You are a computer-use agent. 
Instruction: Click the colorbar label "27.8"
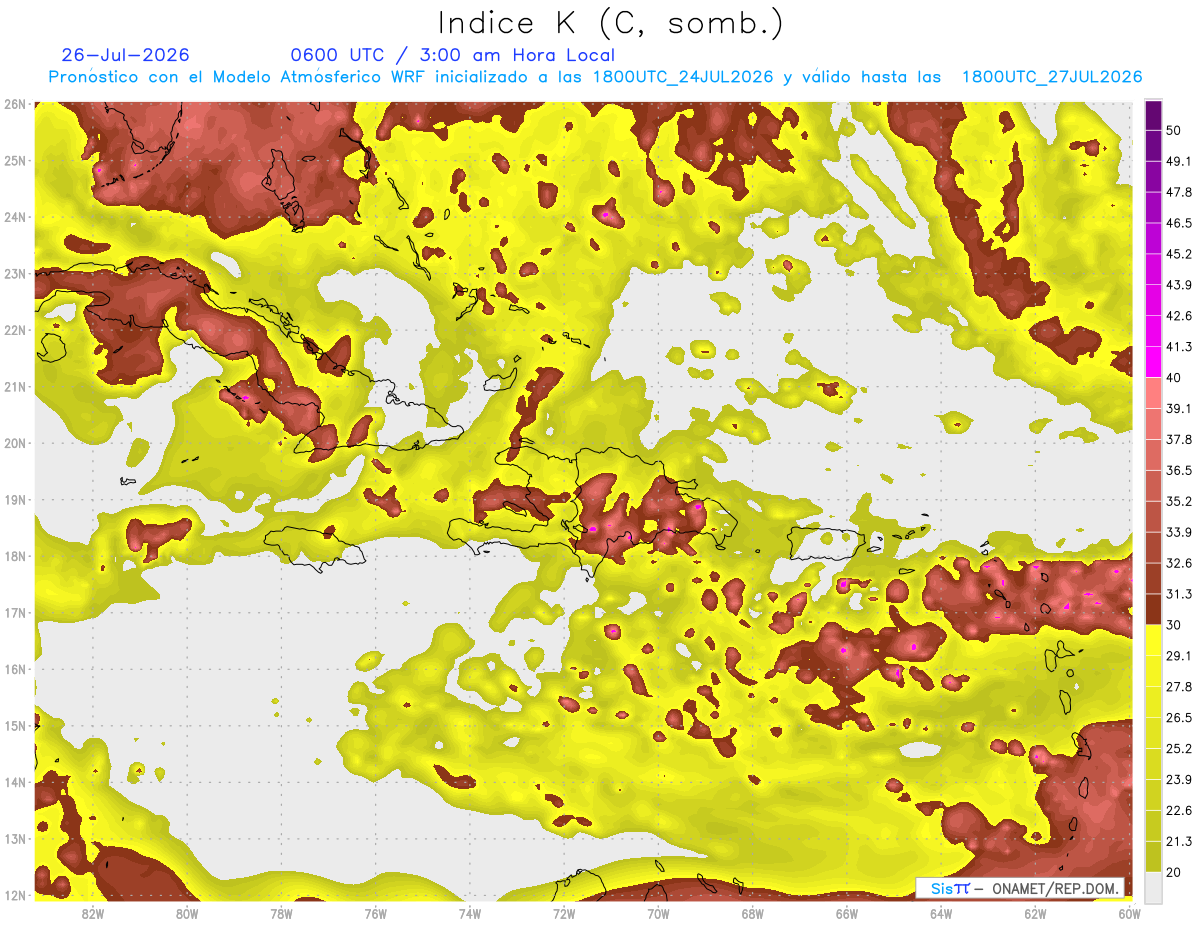click(x=1179, y=686)
